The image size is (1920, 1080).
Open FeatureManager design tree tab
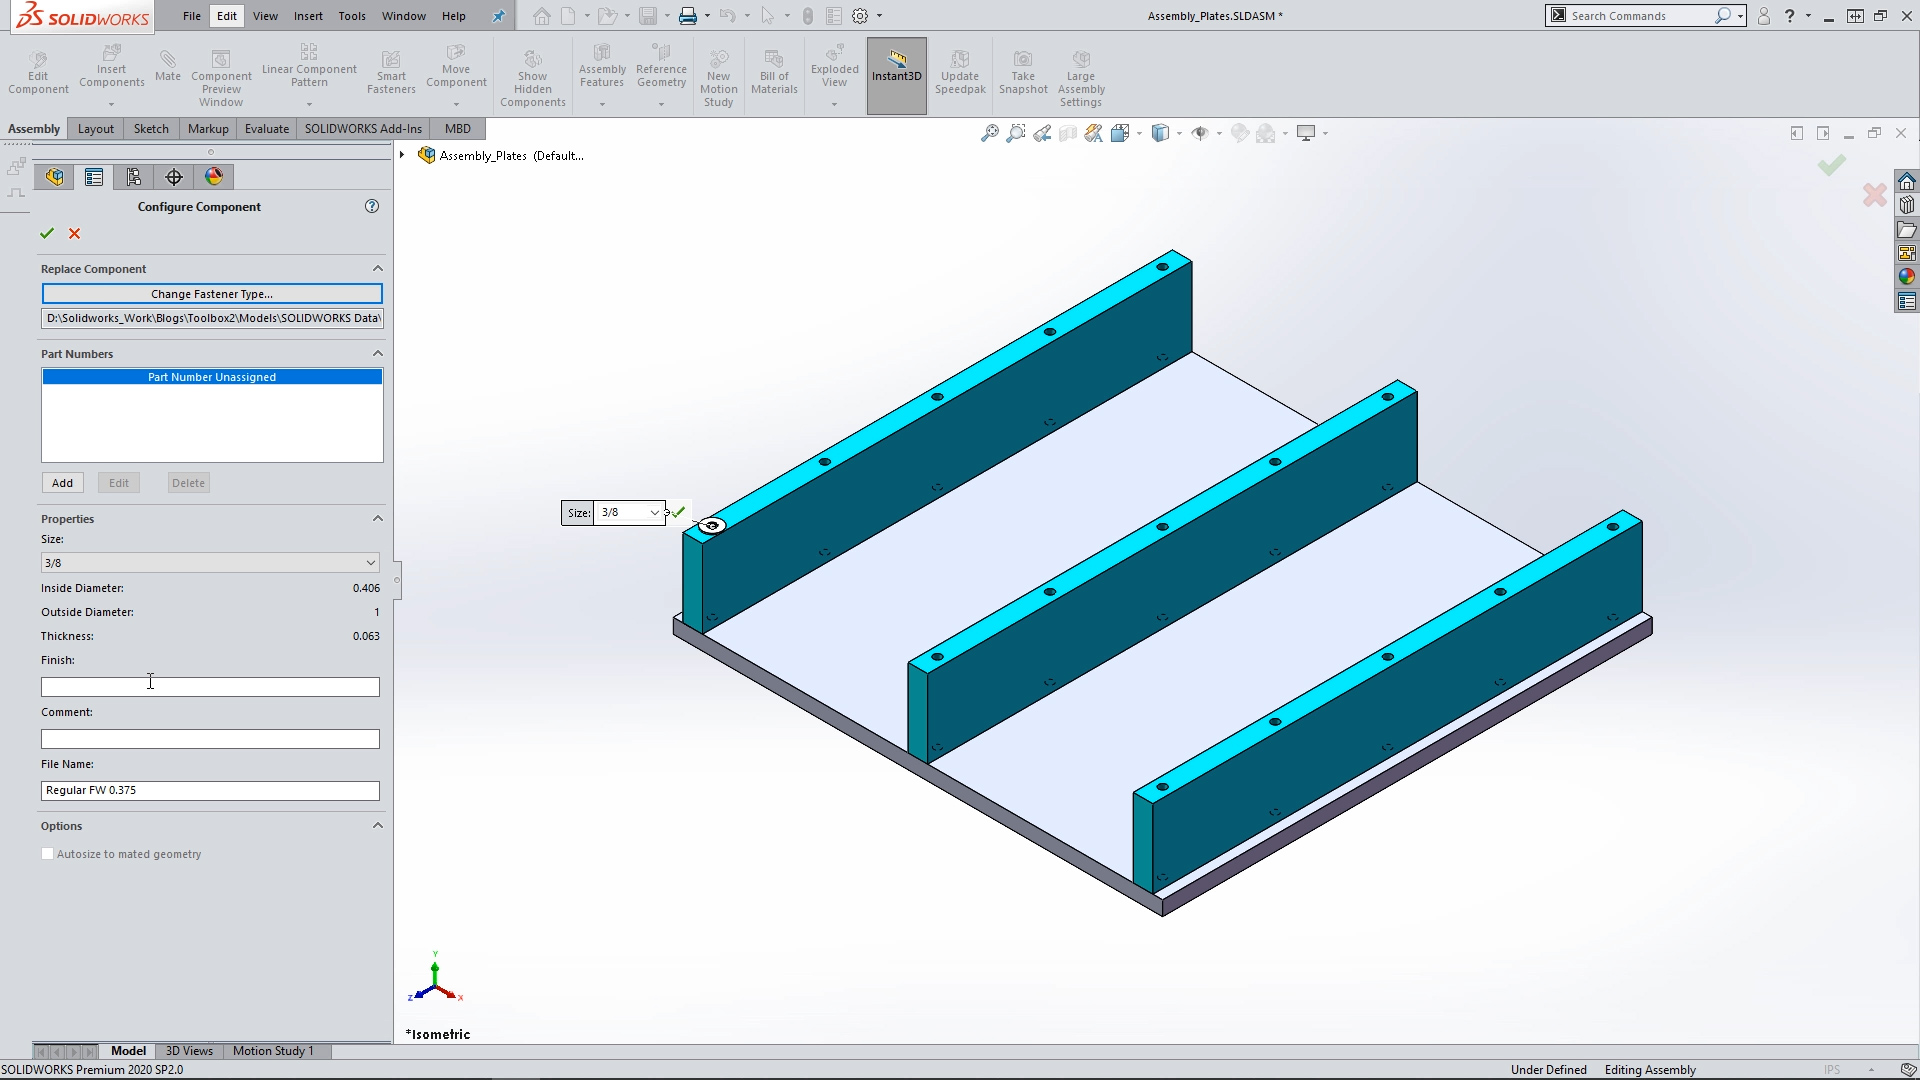[54, 177]
